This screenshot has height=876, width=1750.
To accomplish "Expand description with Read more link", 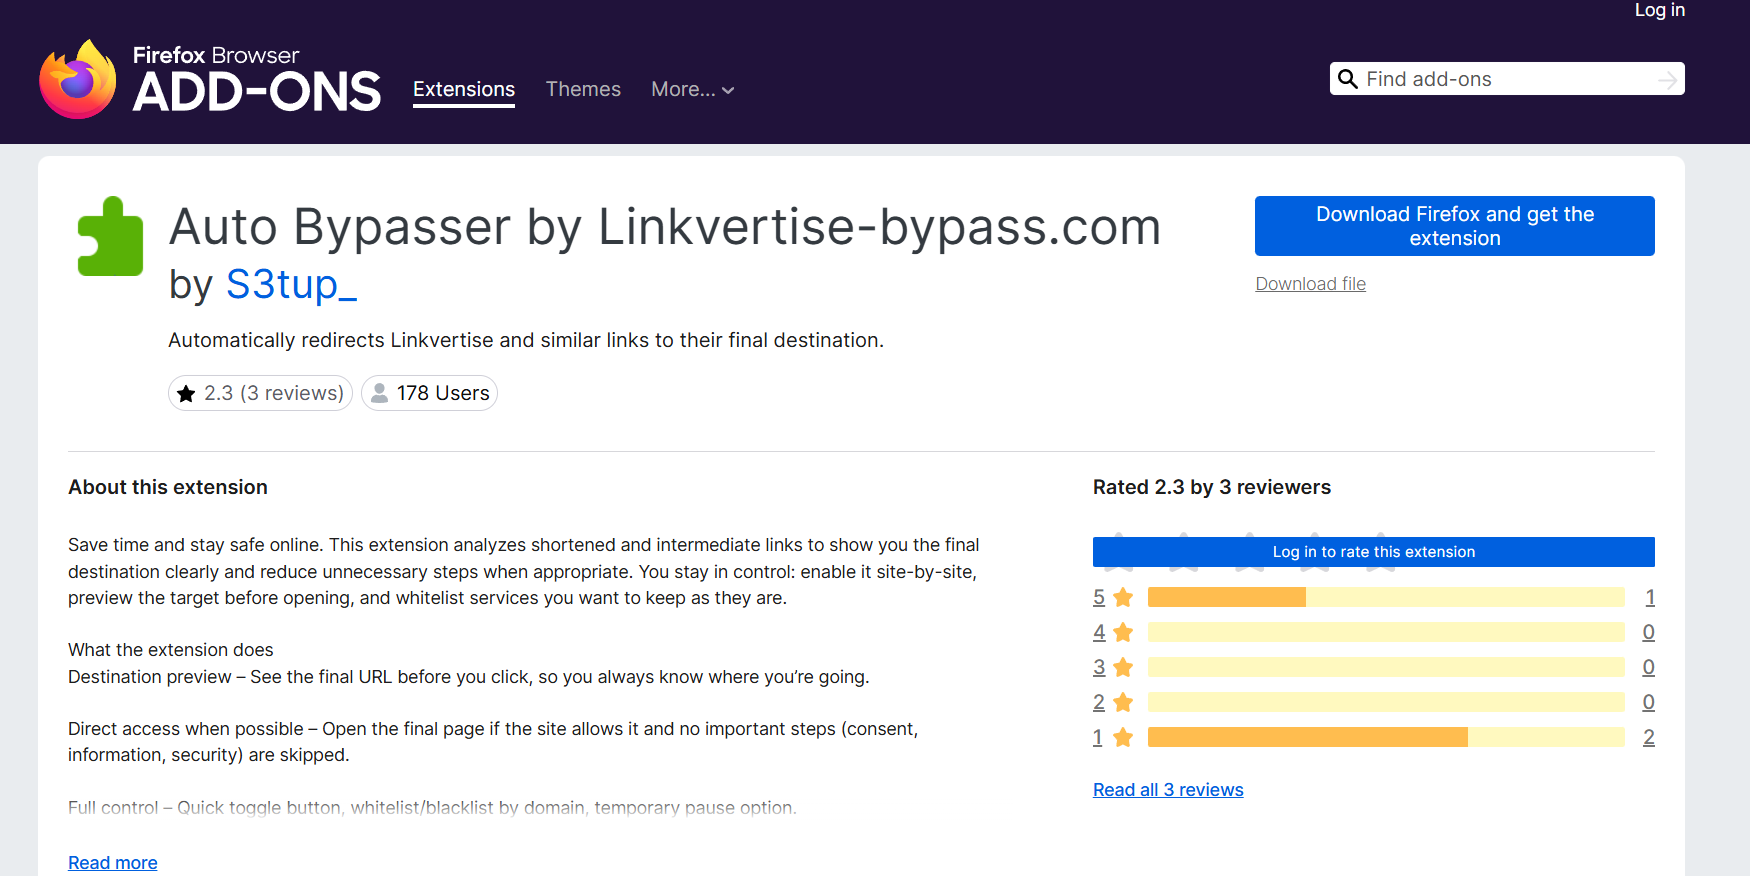I will 113,862.
